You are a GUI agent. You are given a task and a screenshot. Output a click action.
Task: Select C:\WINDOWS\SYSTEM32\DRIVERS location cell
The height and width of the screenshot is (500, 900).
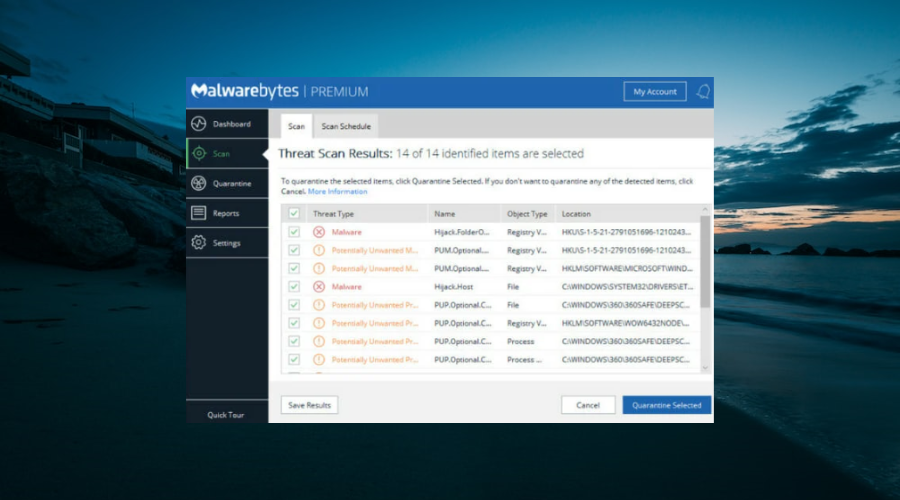coord(627,286)
